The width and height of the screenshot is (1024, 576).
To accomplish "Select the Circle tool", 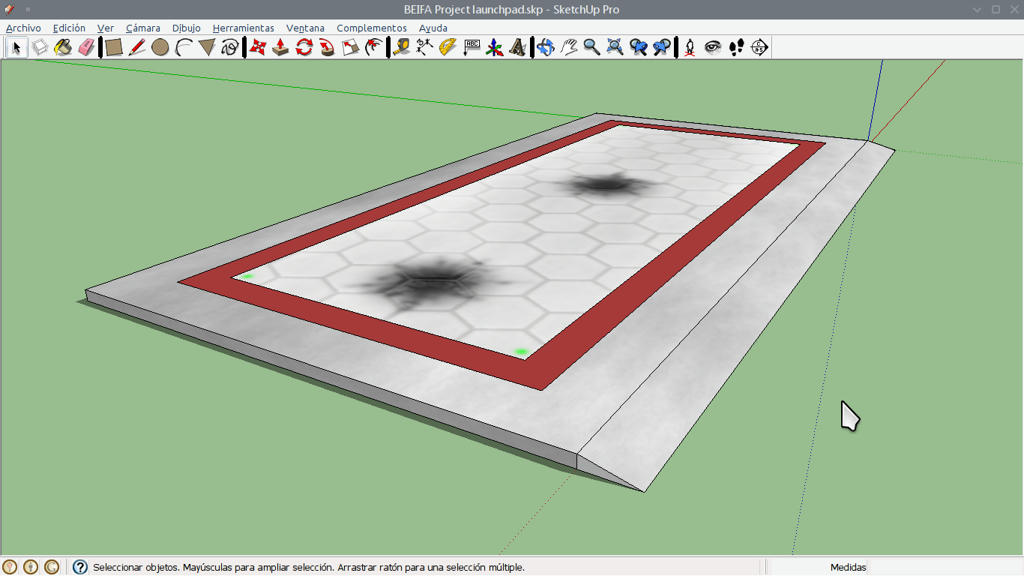I will 160,47.
